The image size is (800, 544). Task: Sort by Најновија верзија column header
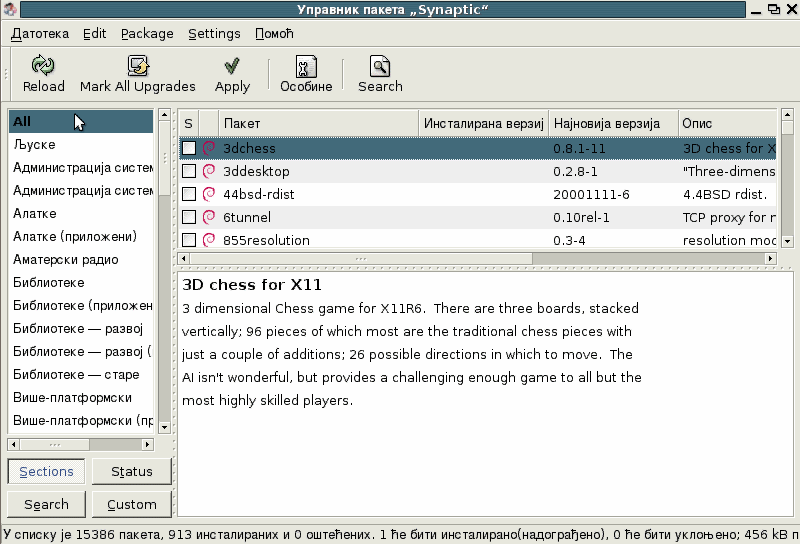click(613, 123)
